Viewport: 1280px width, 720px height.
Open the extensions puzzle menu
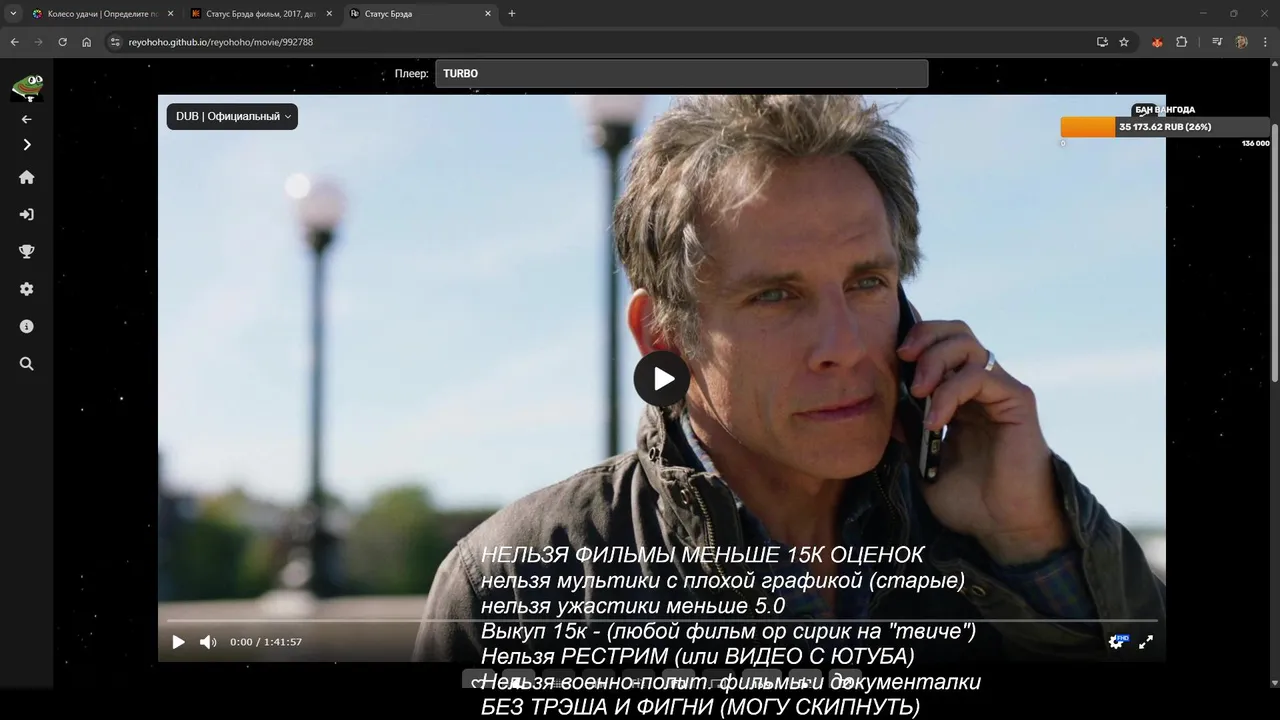(1181, 42)
